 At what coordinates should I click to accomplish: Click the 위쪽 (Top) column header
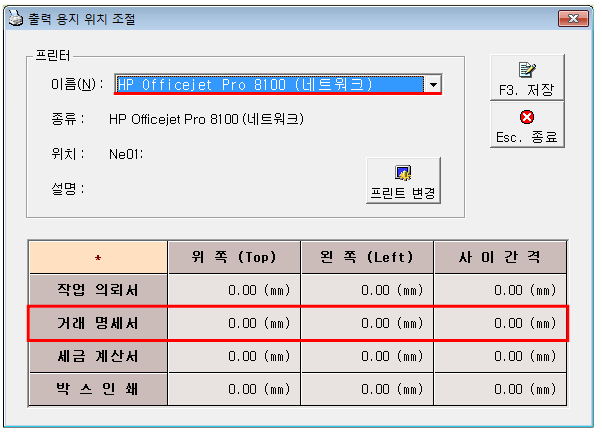234,257
